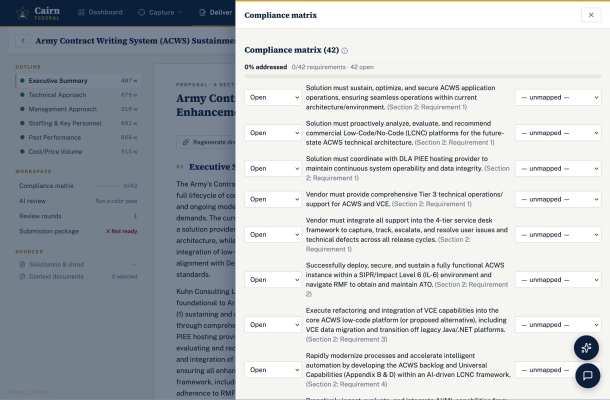Open unmapped dropdown for VCE refactoring requirement
Viewport: 610px width, 400px height.
558,325
